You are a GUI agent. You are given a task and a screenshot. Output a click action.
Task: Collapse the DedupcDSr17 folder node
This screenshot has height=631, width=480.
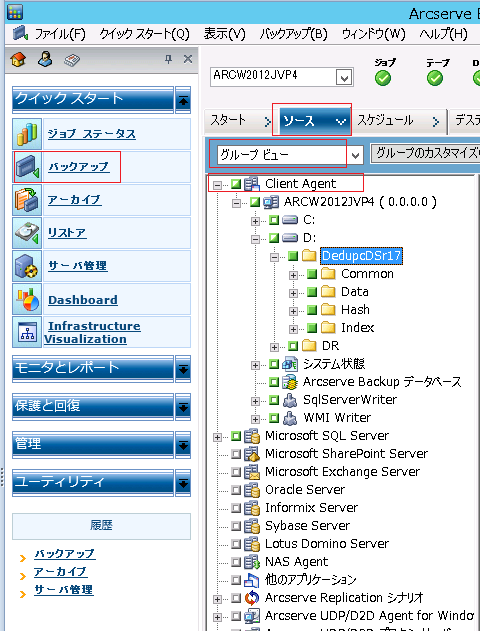(274, 257)
